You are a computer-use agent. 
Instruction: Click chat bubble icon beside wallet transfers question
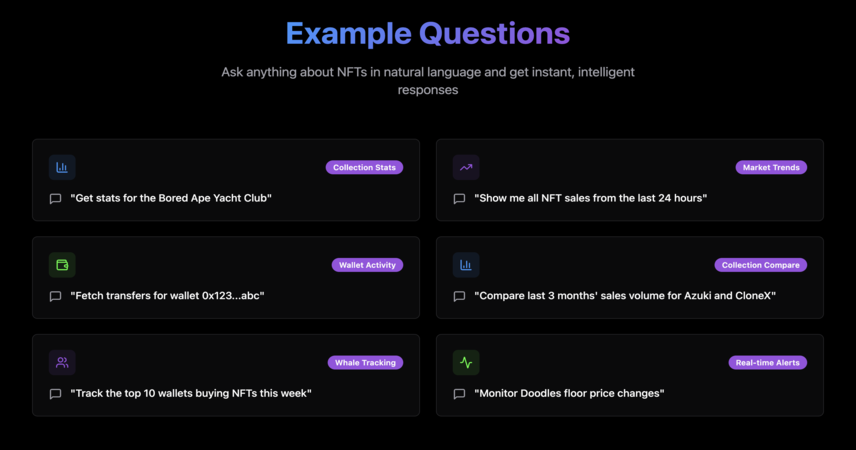click(55, 297)
